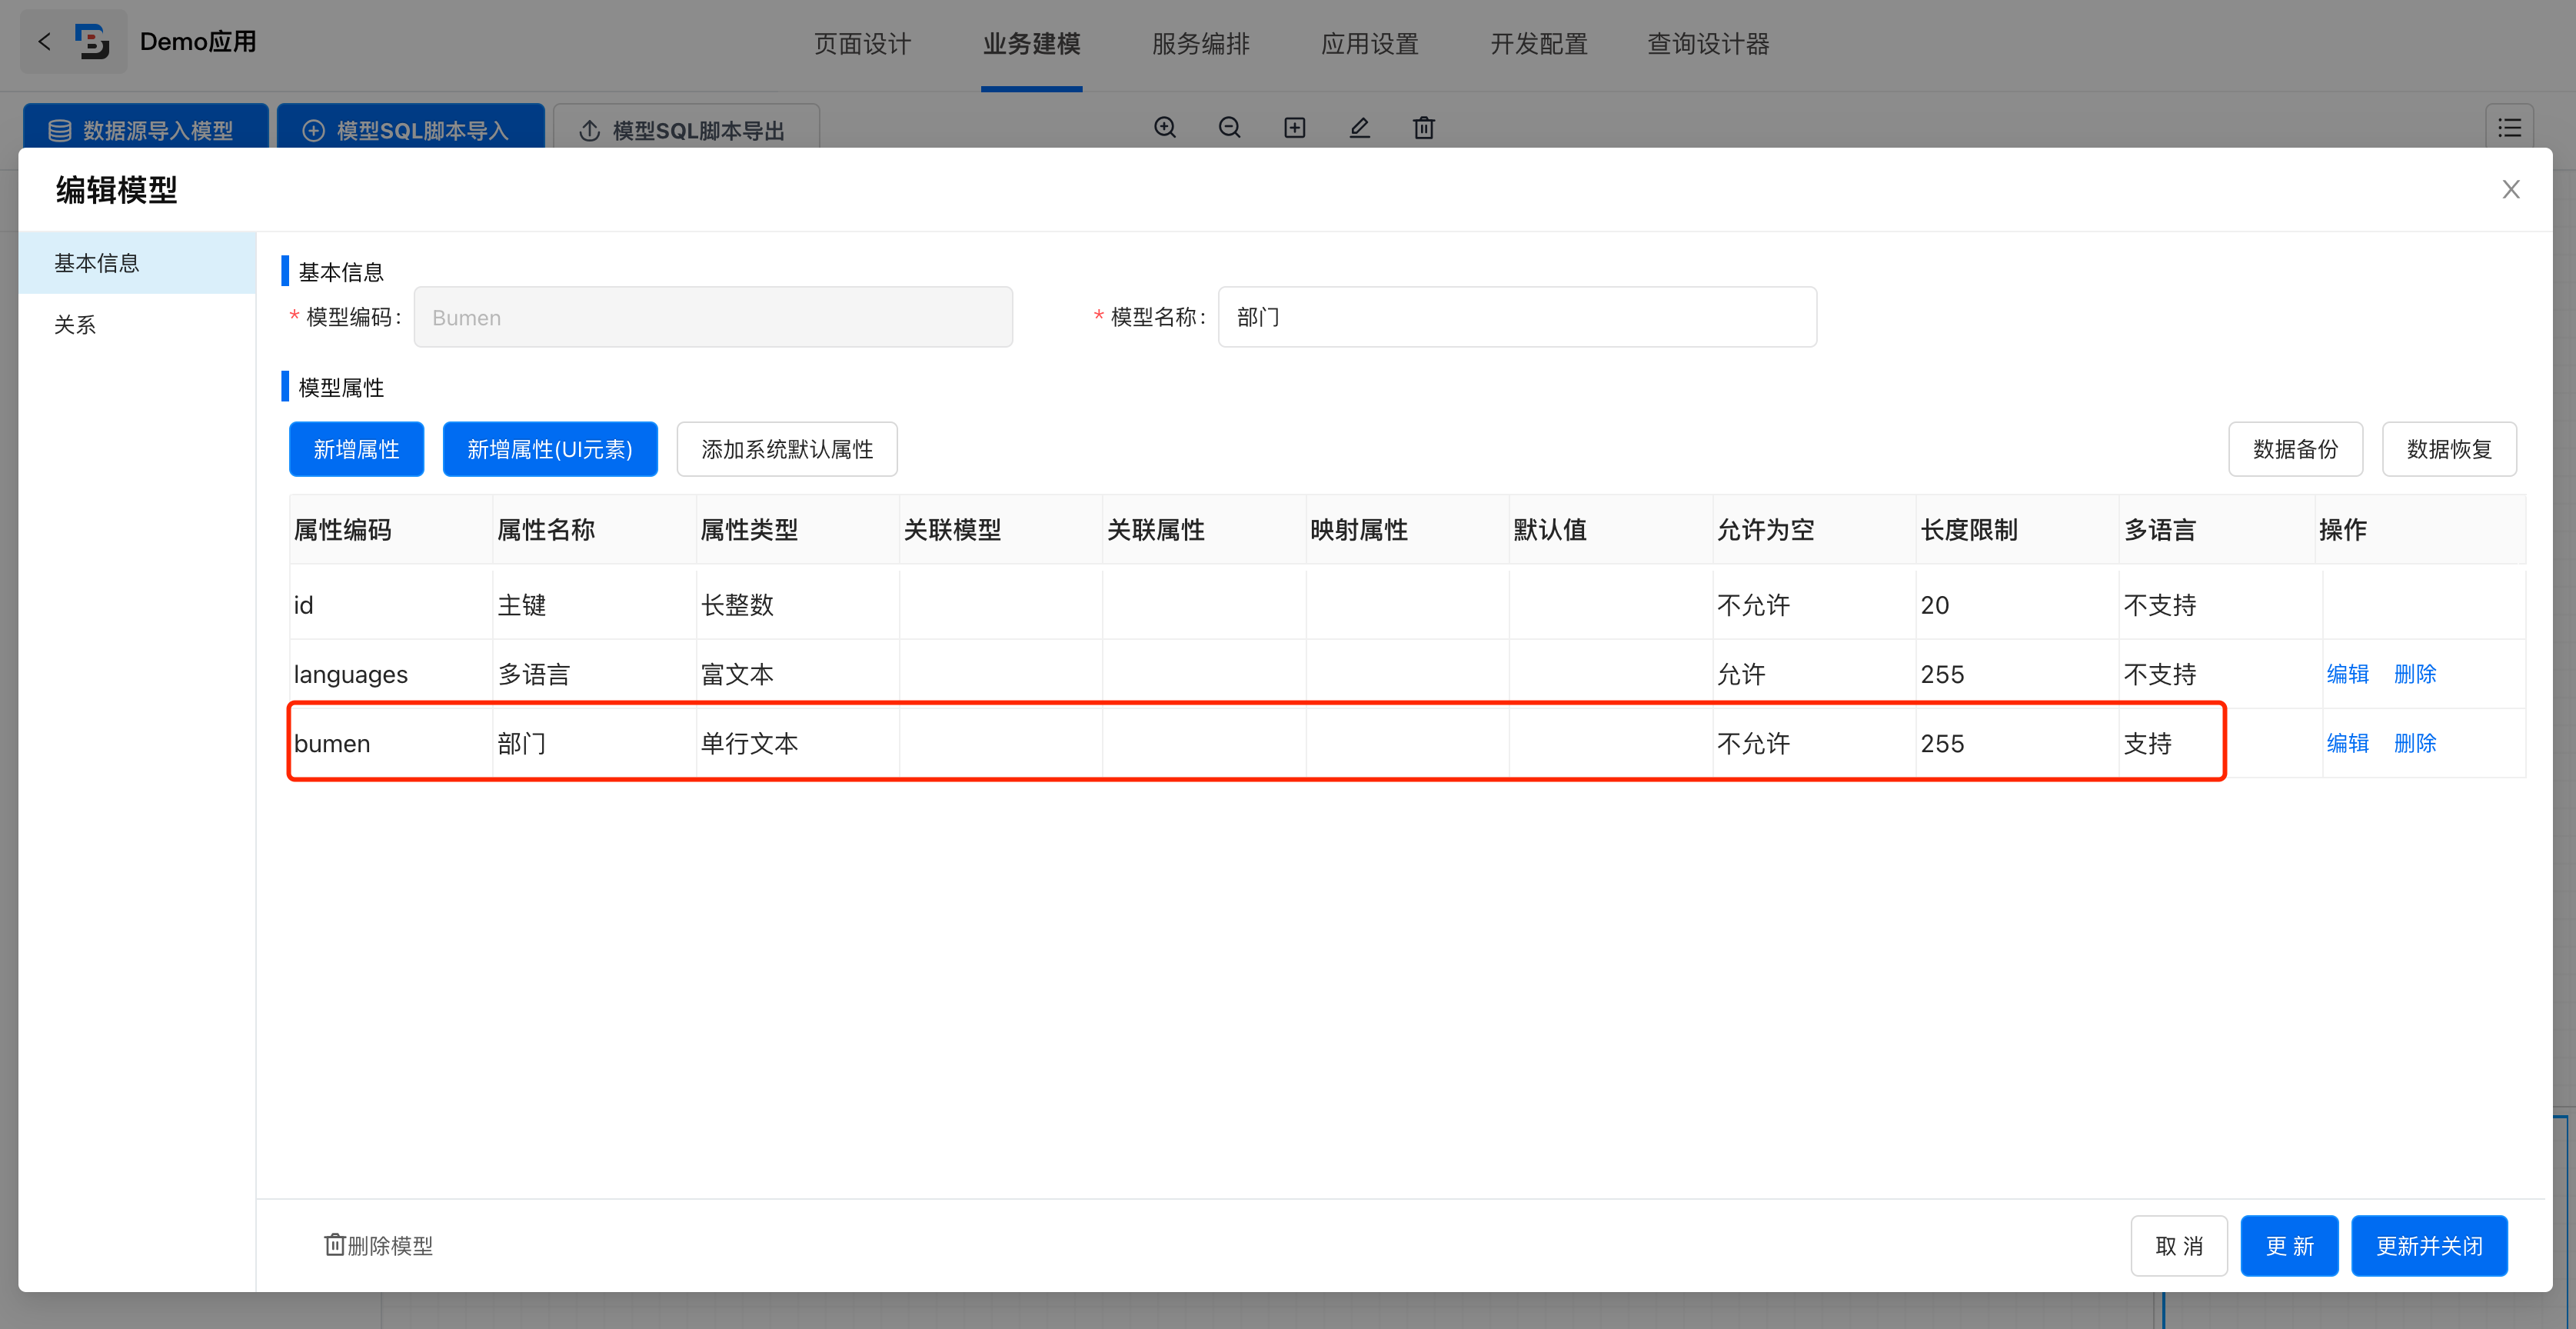Click the trash delete icon in toolbar
This screenshot has height=1329, width=2576.
pyautogui.click(x=1424, y=128)
